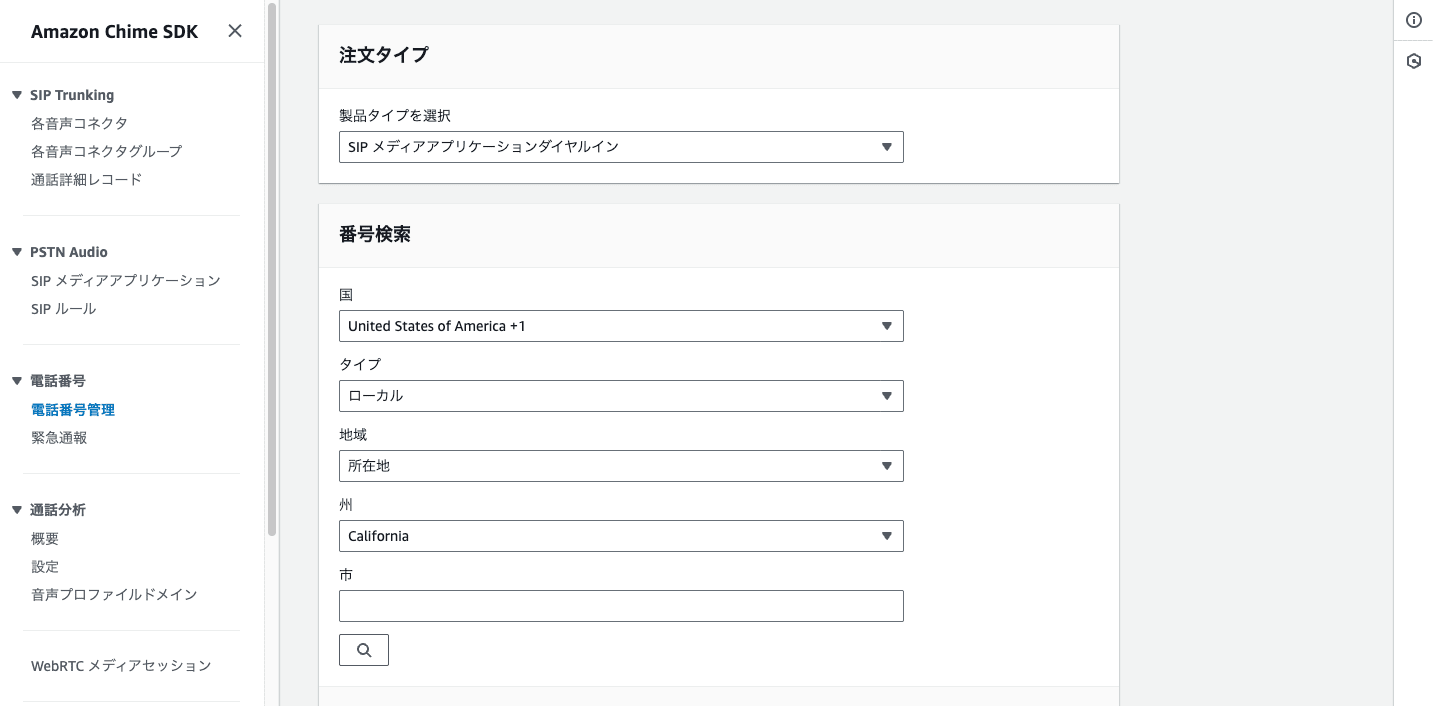This screenshot has width=1433, height=706.
Task: Open the 州 dropdown showing California
Action: click(x=621, y=536)
